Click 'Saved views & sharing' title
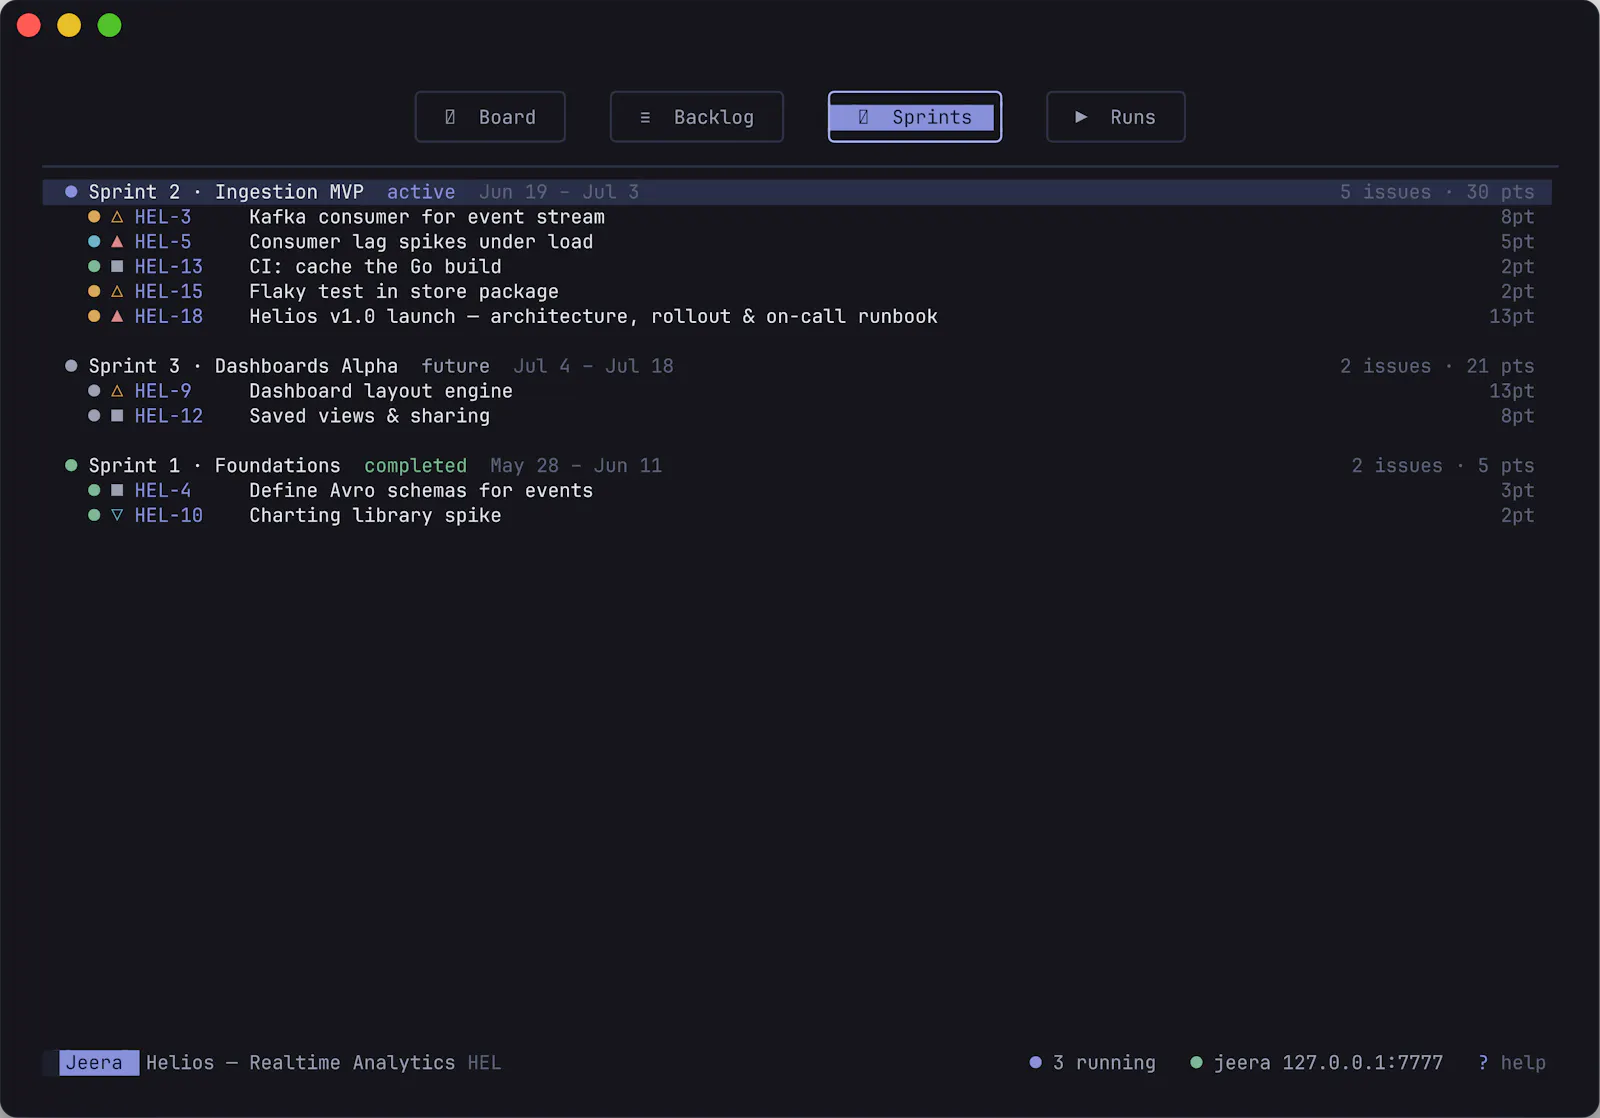 point(369,416)
